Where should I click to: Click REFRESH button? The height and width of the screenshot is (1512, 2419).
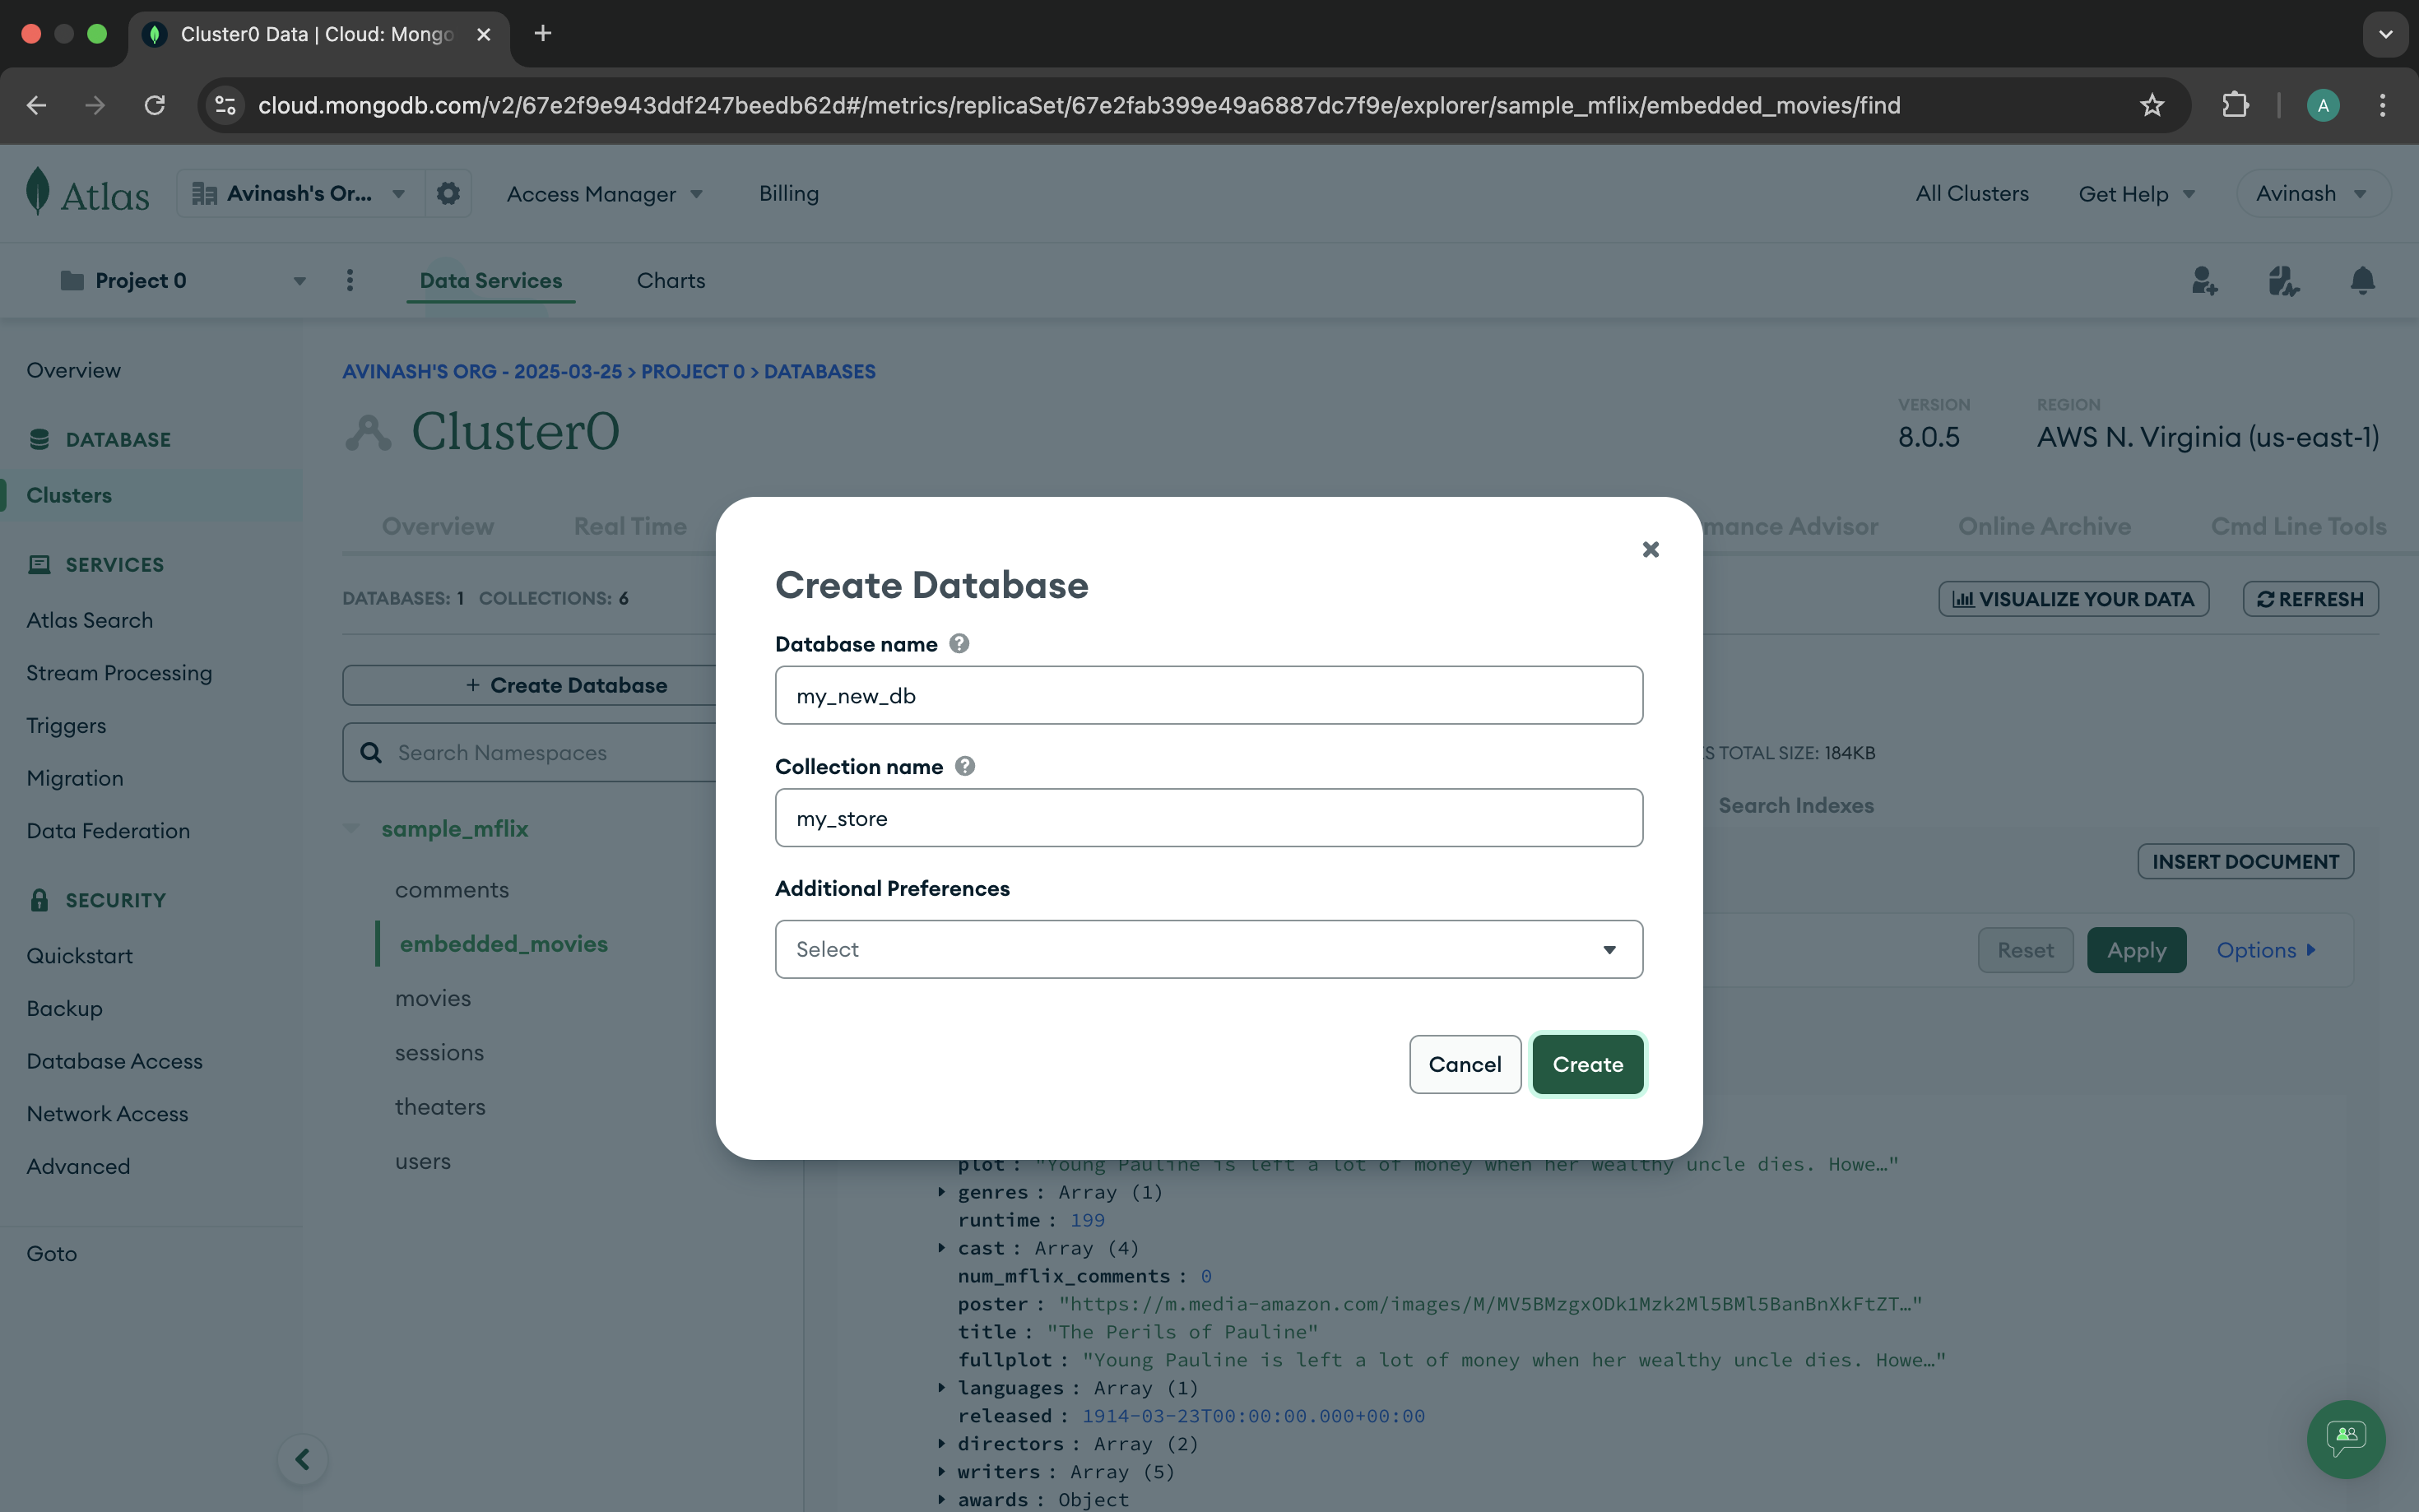click(x=2310, y=599)
